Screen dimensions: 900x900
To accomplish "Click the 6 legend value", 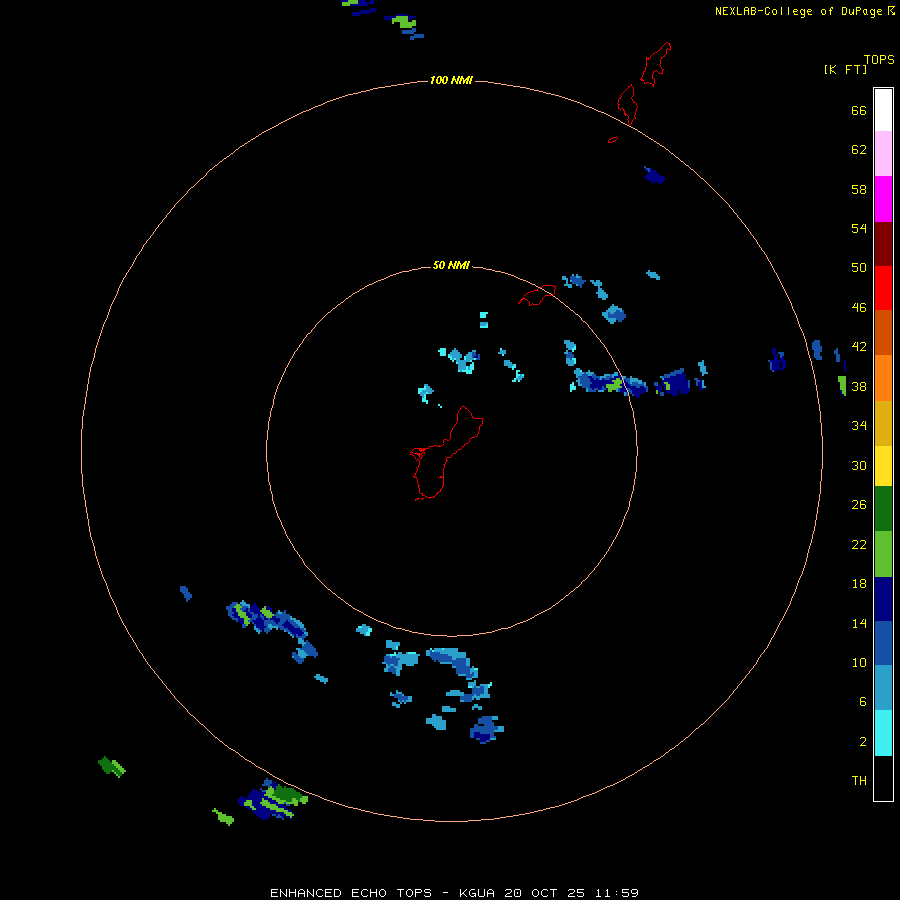I will (863, 701).
